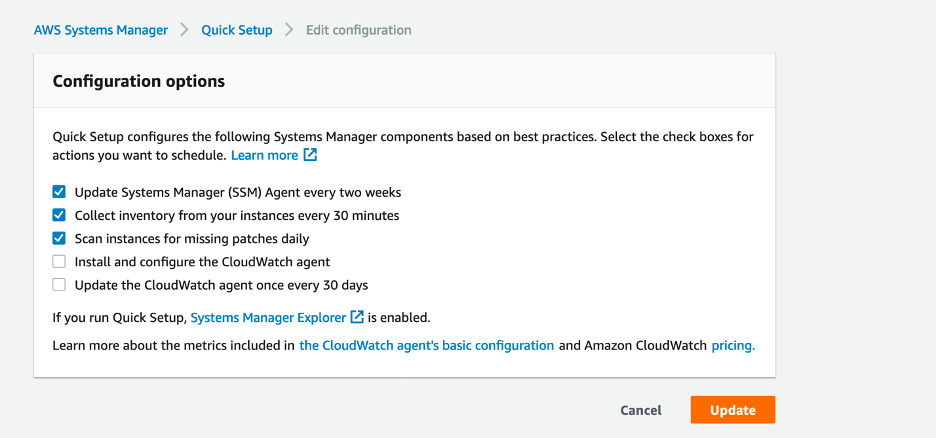936x438 pixels.
Task: View Amazon CloudWatch pricing link
Action: [x=732, y=345]
